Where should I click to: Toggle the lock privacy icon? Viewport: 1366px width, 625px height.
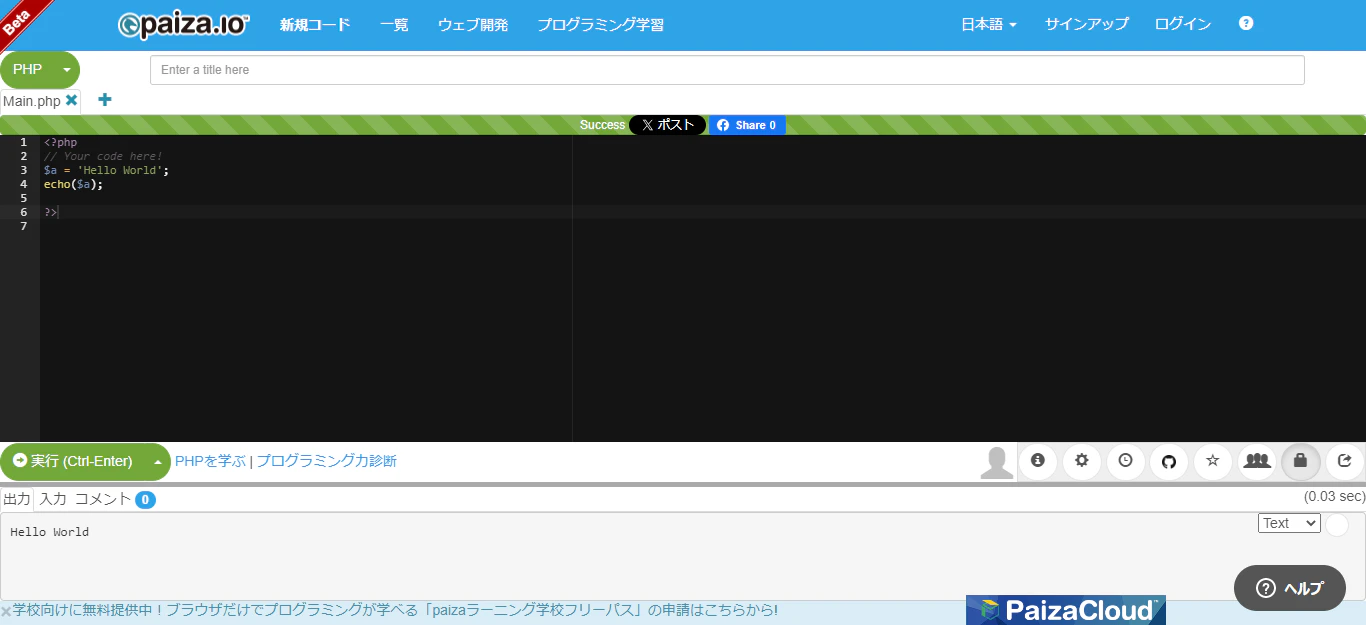click(x=1301, y=461)
